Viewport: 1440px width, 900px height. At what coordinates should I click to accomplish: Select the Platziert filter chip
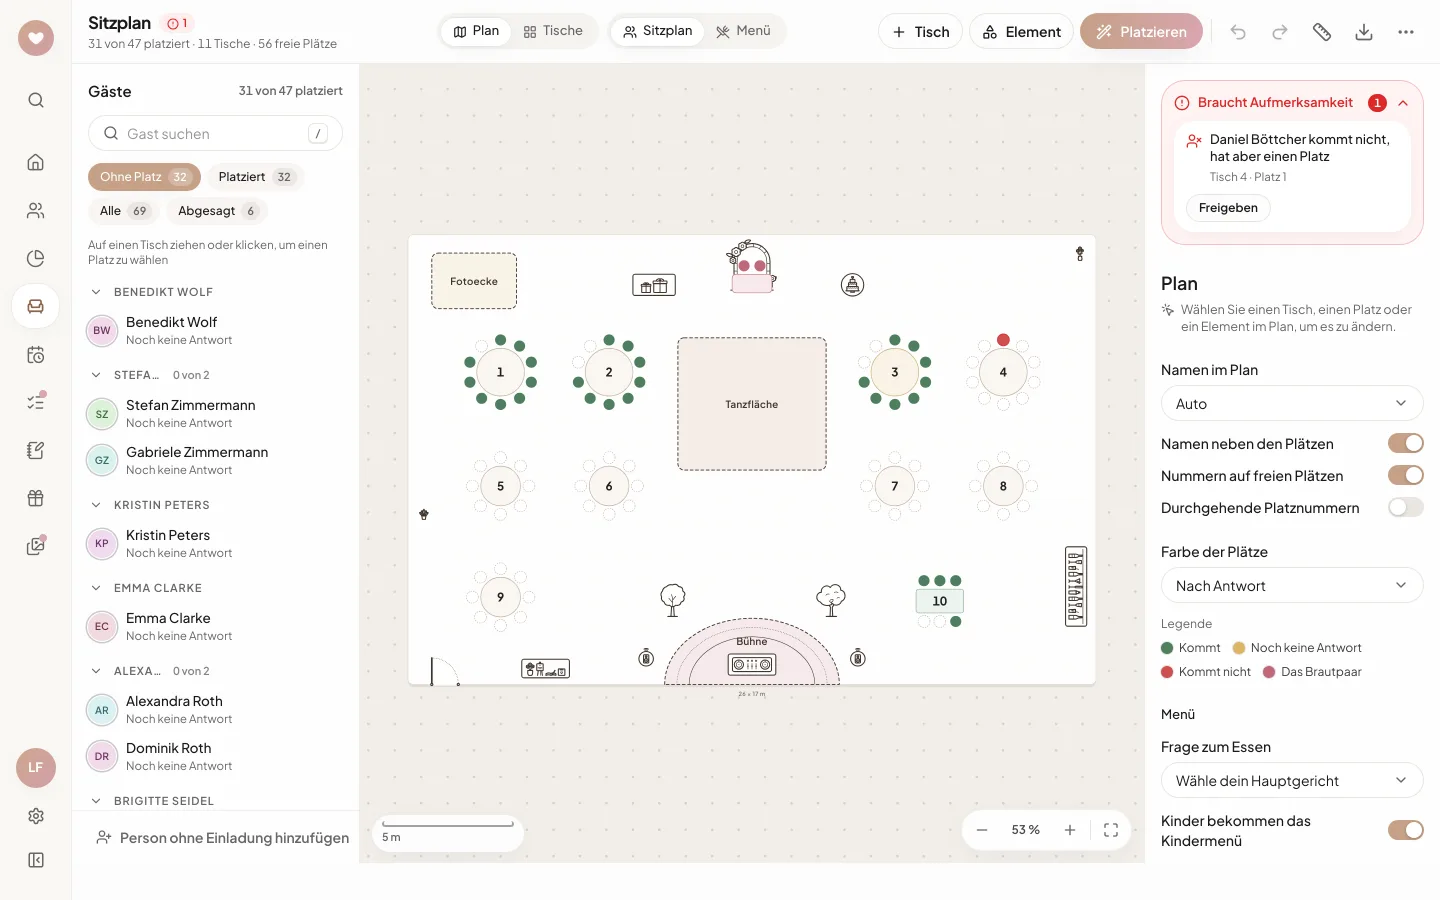click(256, 177)
